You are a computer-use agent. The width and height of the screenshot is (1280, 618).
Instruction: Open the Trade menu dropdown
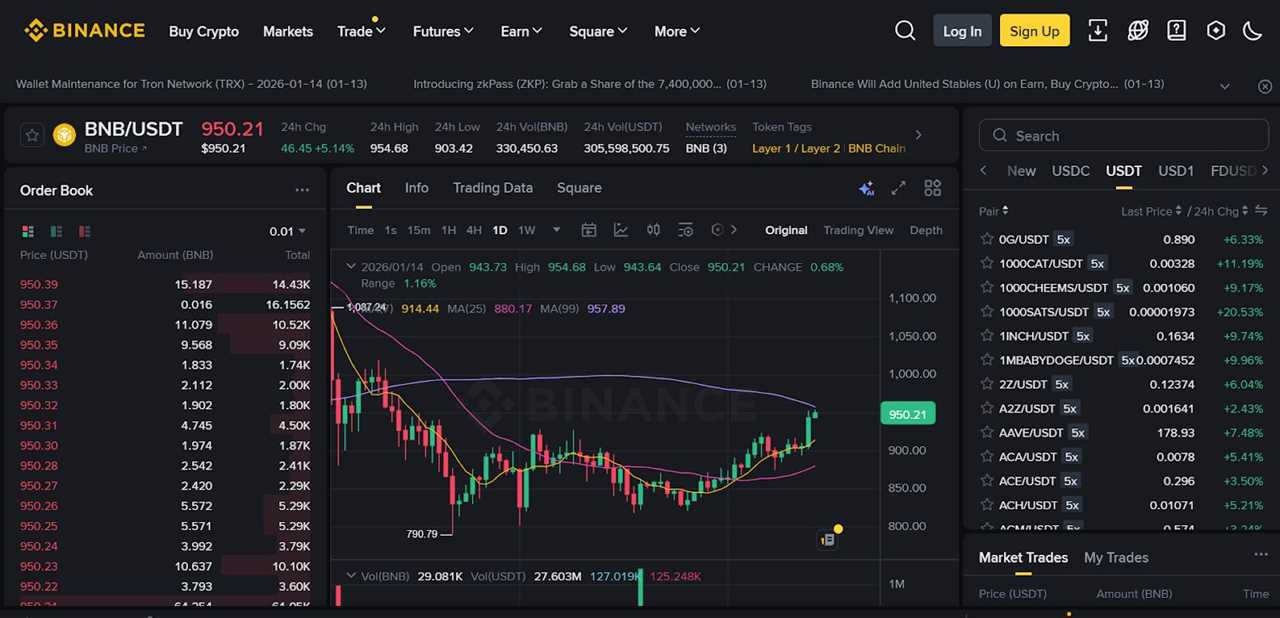coord(360,31)
